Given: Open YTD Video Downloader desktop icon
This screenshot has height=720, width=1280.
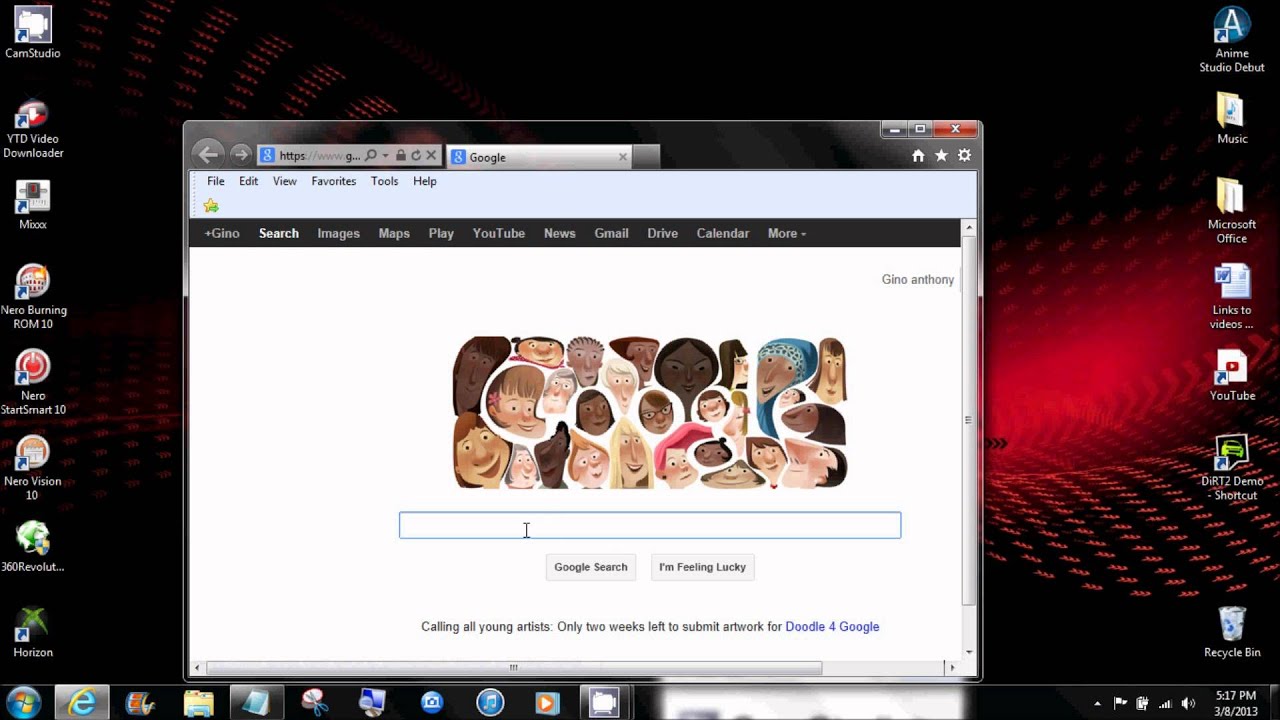Looking at the screenshot, I should click(33, 128).
